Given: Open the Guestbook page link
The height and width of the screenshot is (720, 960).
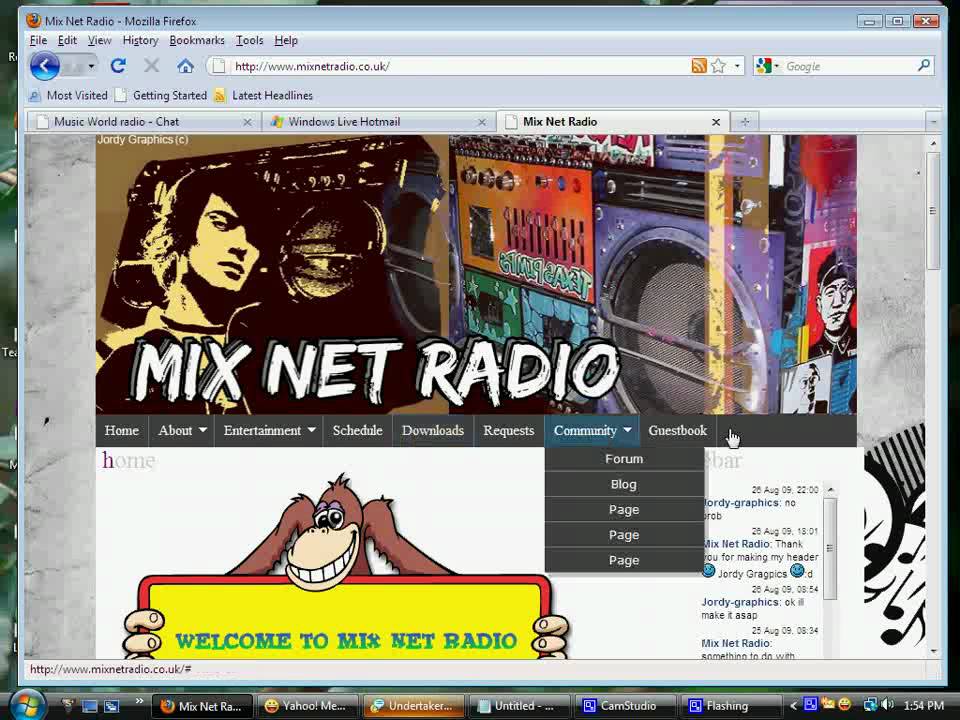Looking at the screenshot, I should click(x=678, y=430).
